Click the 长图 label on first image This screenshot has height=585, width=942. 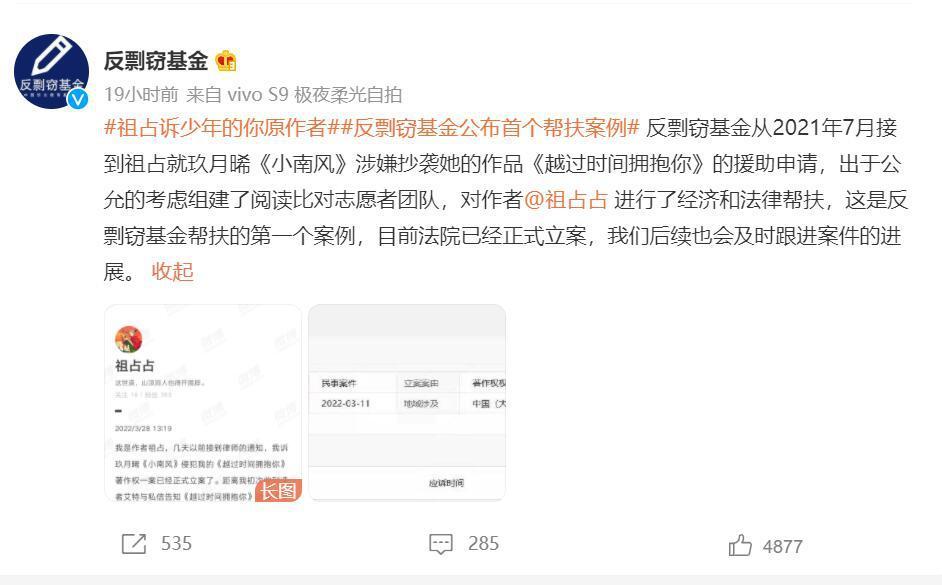pos(278,491)
